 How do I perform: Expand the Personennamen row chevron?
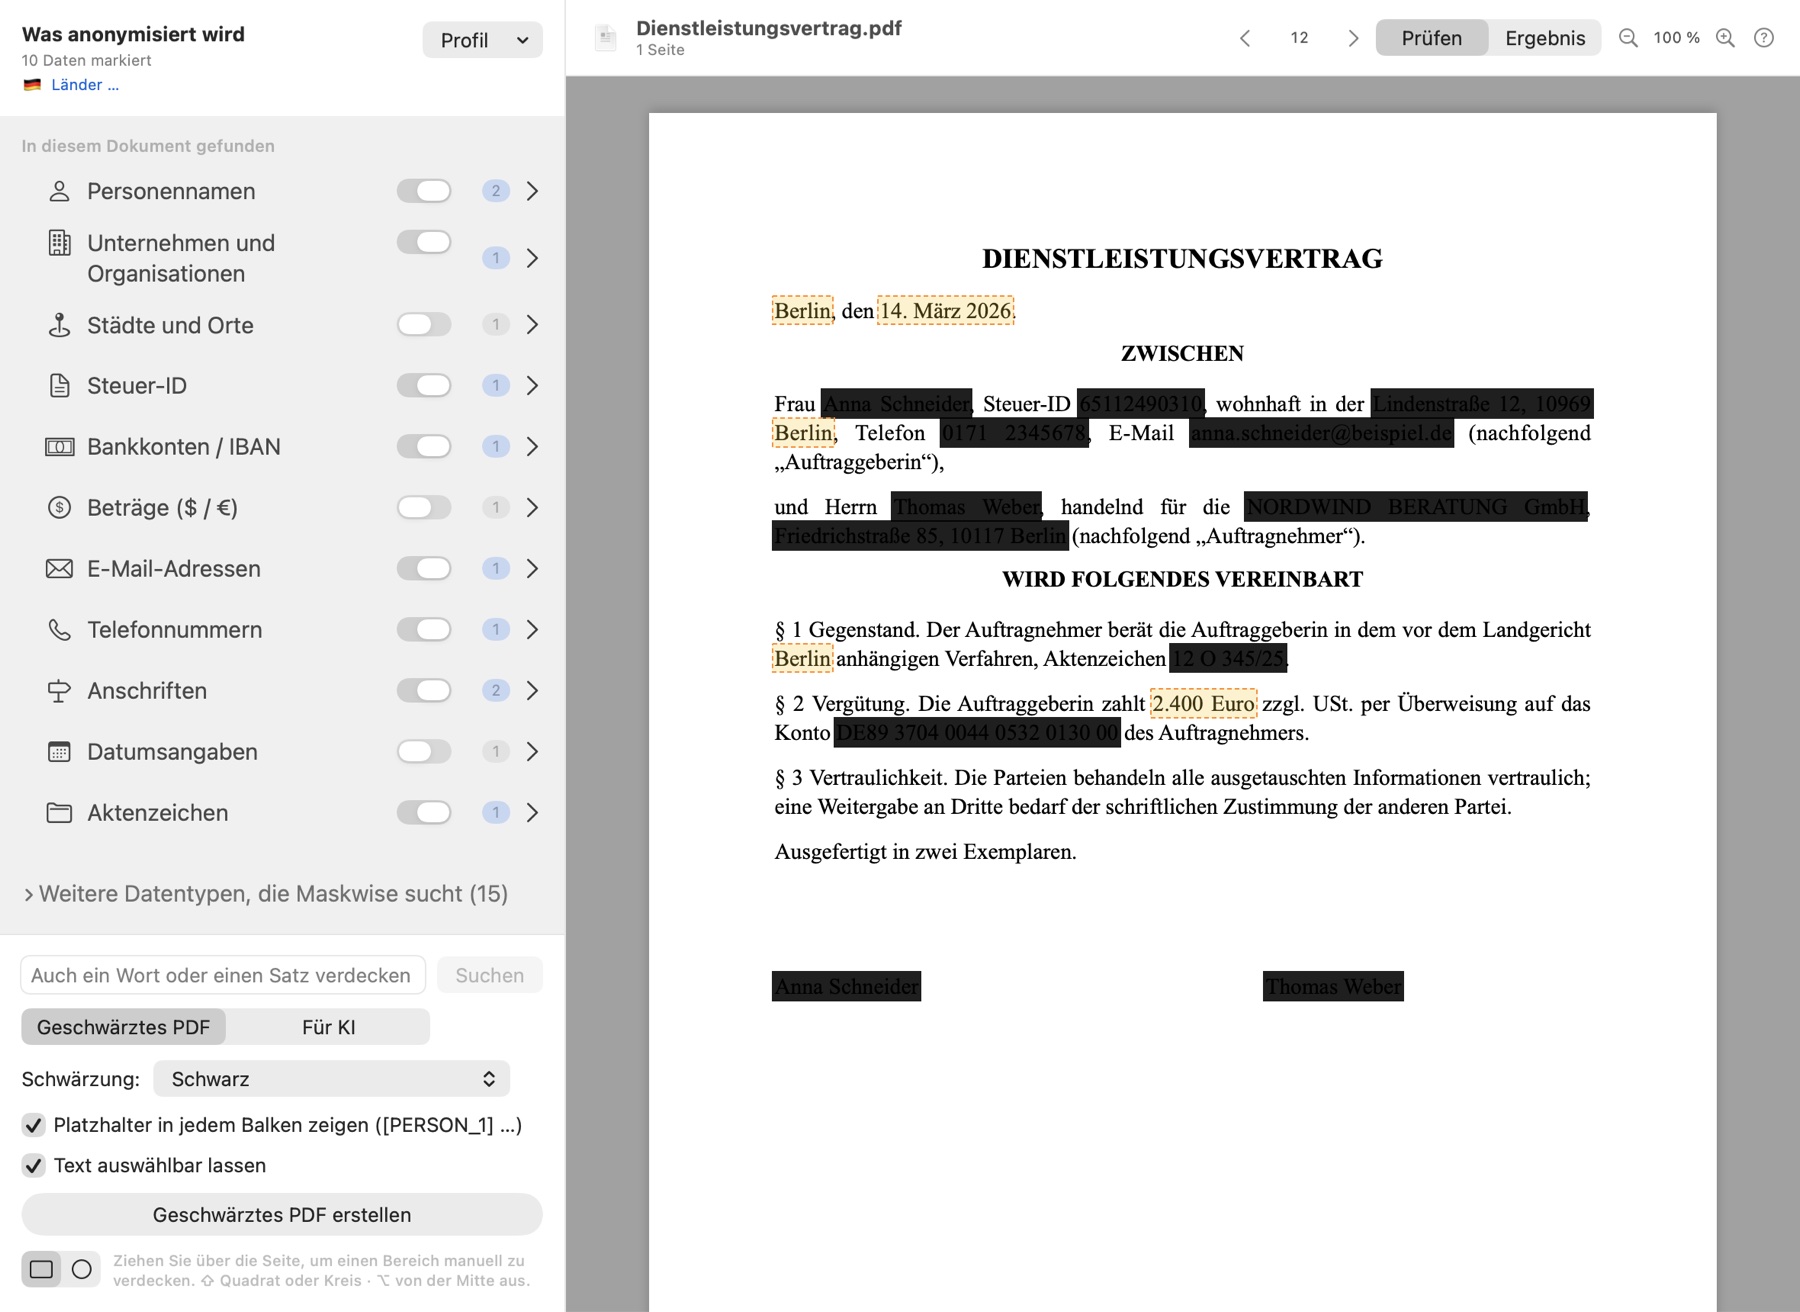[x=532, y=191]
